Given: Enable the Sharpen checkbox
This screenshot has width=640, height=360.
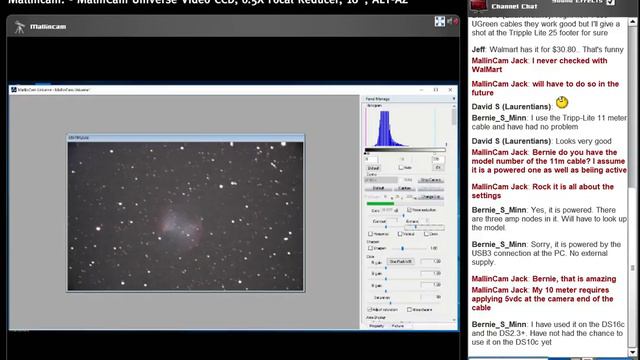Looking at the screenshot, I should 371,248.
